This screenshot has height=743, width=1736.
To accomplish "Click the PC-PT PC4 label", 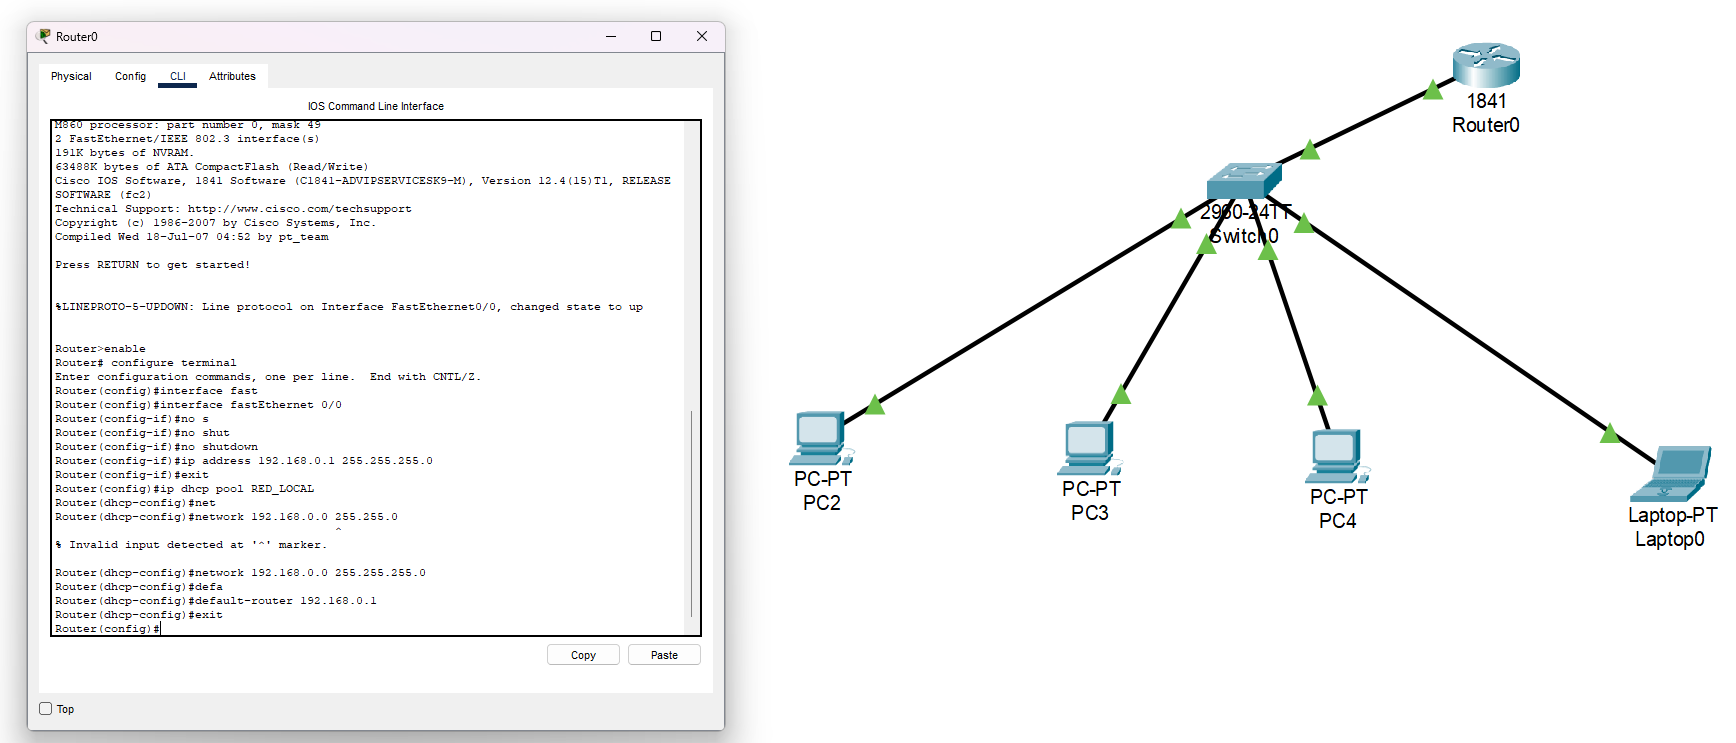I will 1338,509.
